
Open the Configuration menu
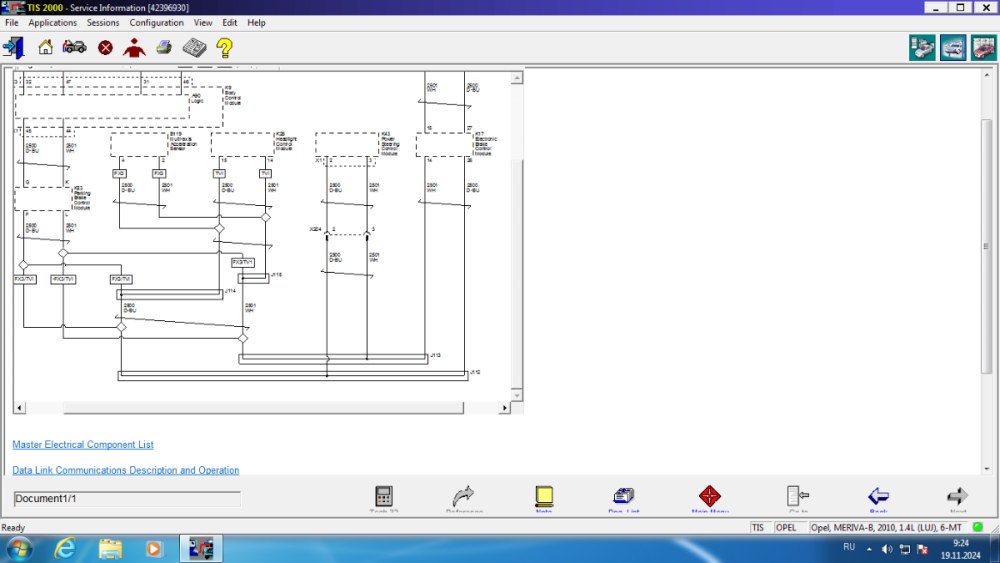pos(156,22)
